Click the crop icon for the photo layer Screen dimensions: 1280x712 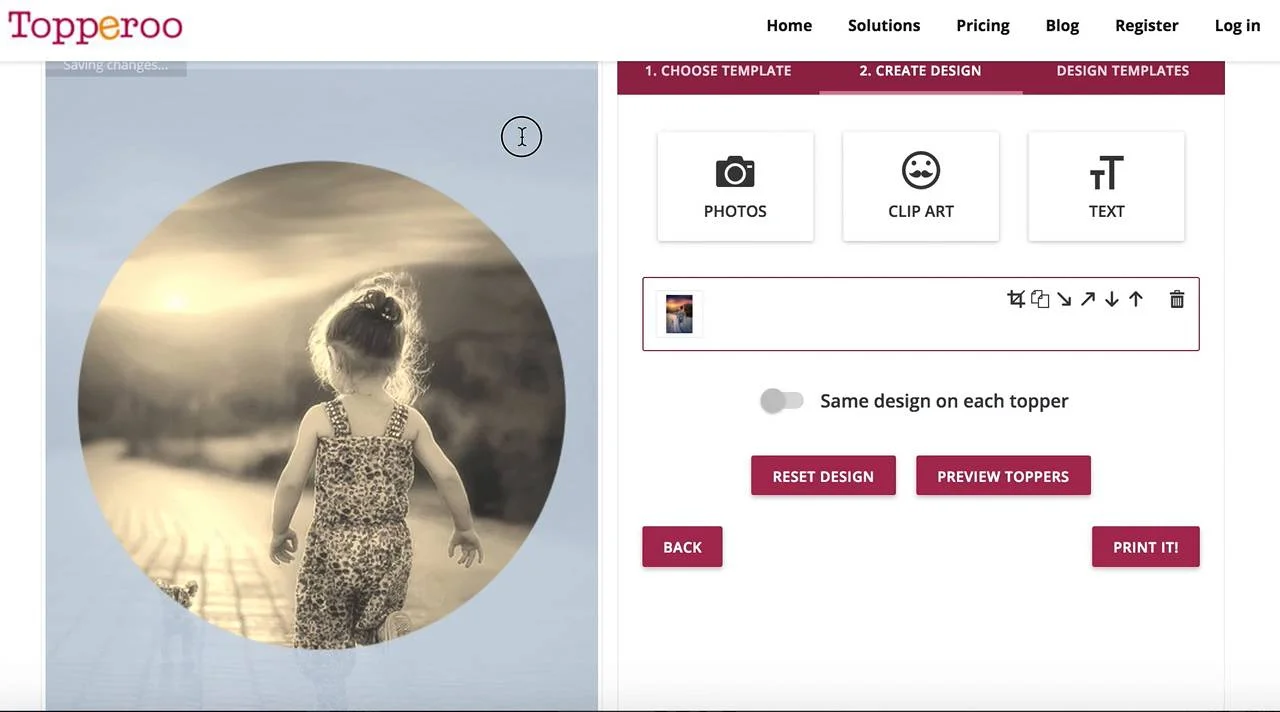coord(1016,299)
